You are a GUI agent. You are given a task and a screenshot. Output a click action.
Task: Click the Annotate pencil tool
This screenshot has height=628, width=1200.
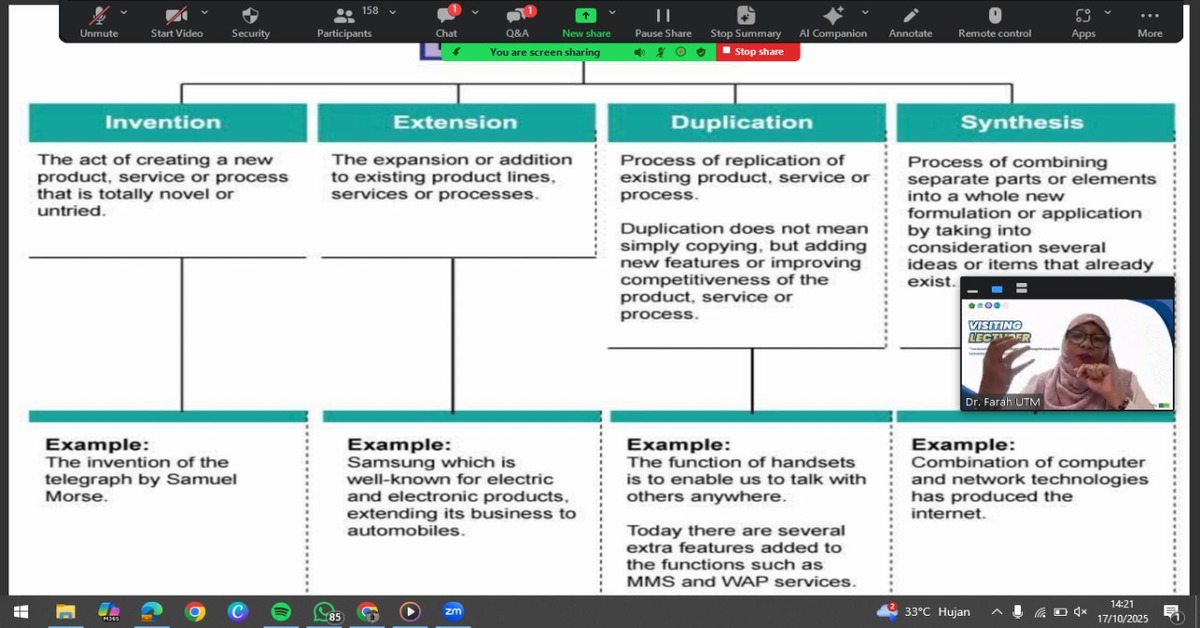point(910,20)
